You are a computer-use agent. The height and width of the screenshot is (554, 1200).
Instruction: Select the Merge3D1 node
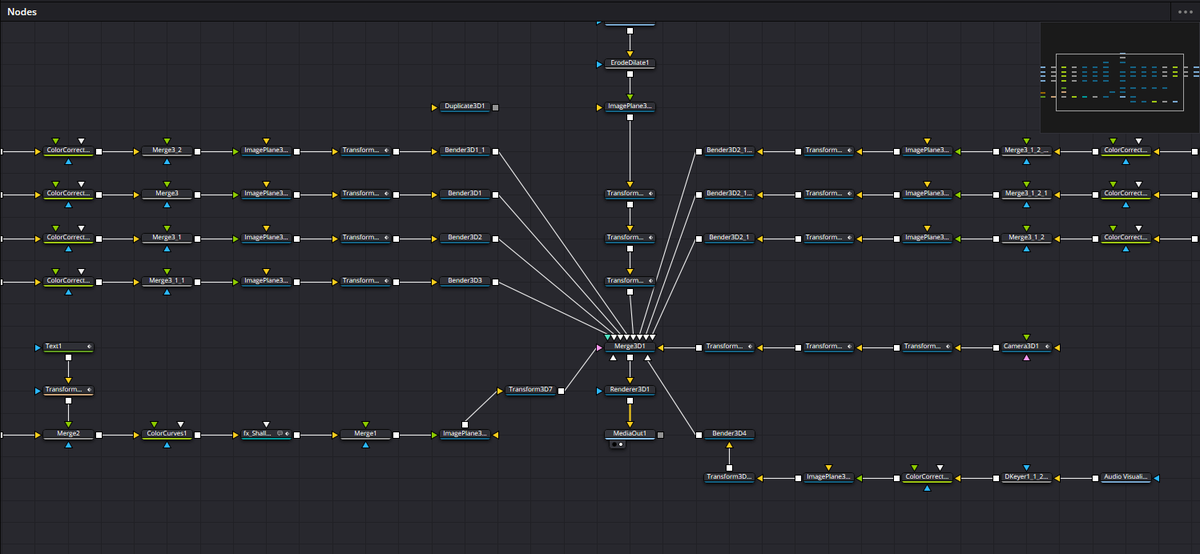click(x=630, y=346)
